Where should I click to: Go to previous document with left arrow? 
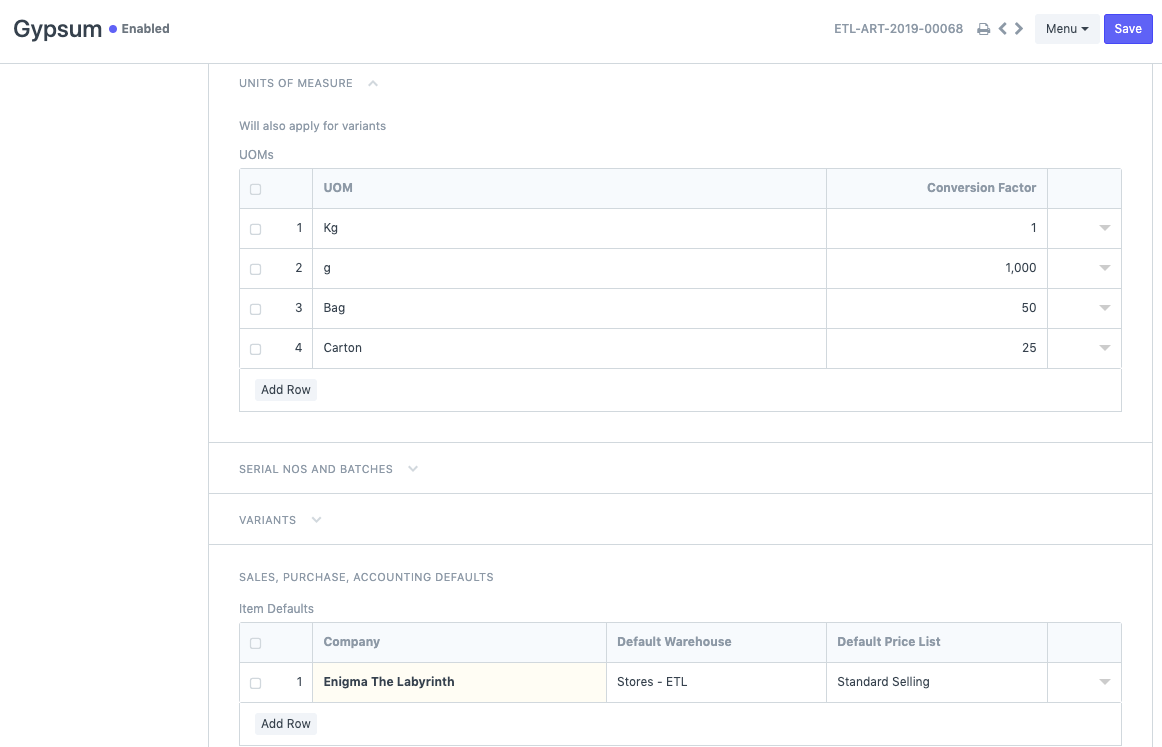click(1003, 29)
